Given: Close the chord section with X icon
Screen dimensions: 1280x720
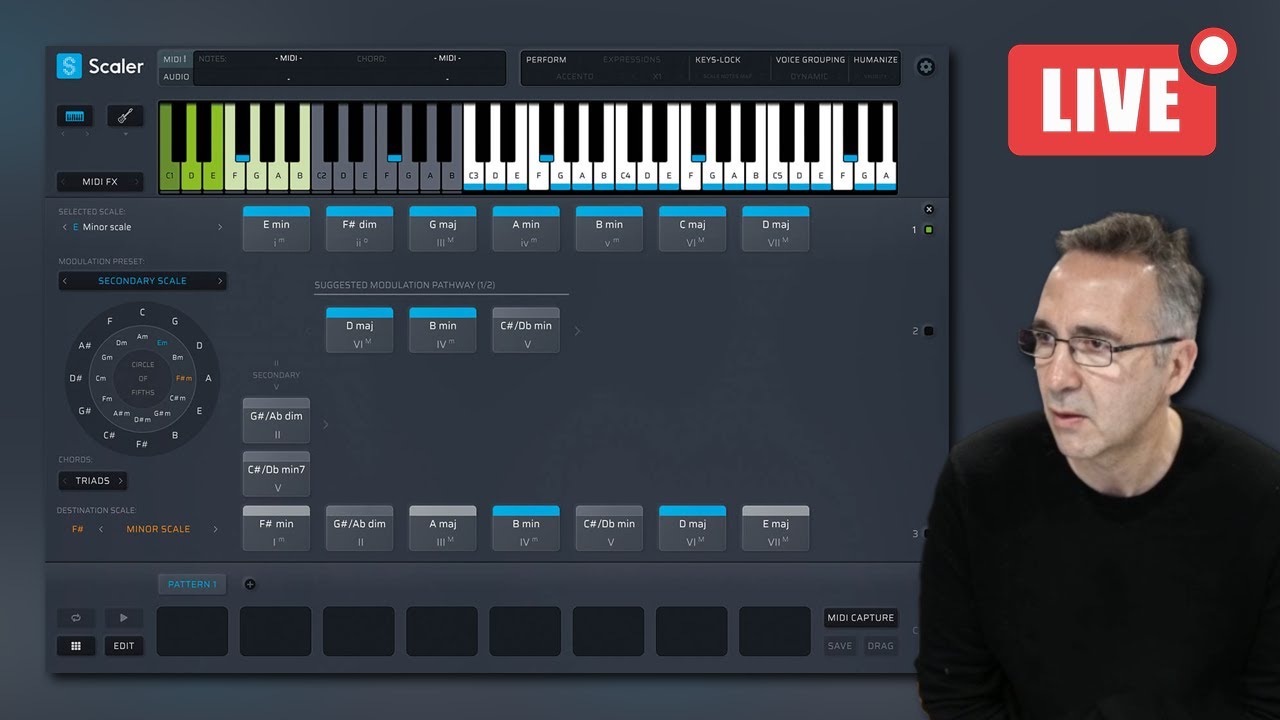Looking at the screenshot, I should [929, 209].
